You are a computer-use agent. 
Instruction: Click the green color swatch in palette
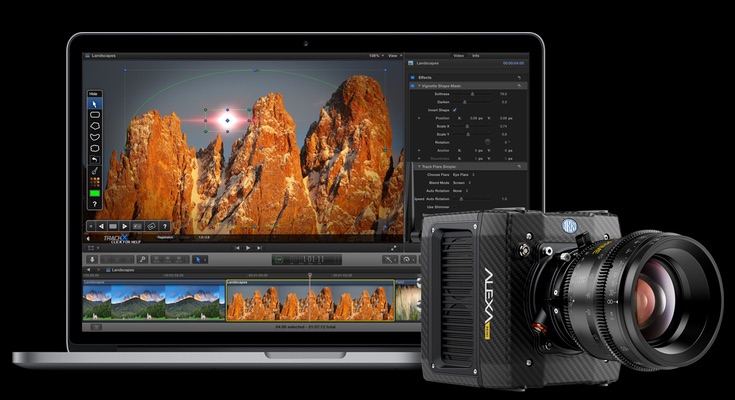coord(95,192)
